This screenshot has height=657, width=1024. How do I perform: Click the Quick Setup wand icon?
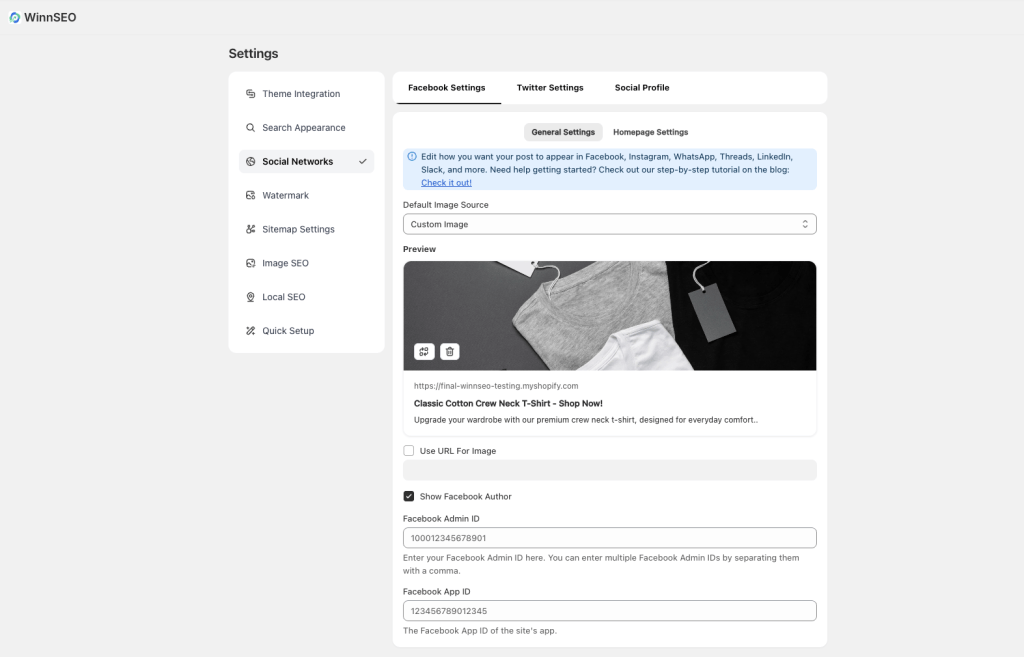click(x=250, y=331)
